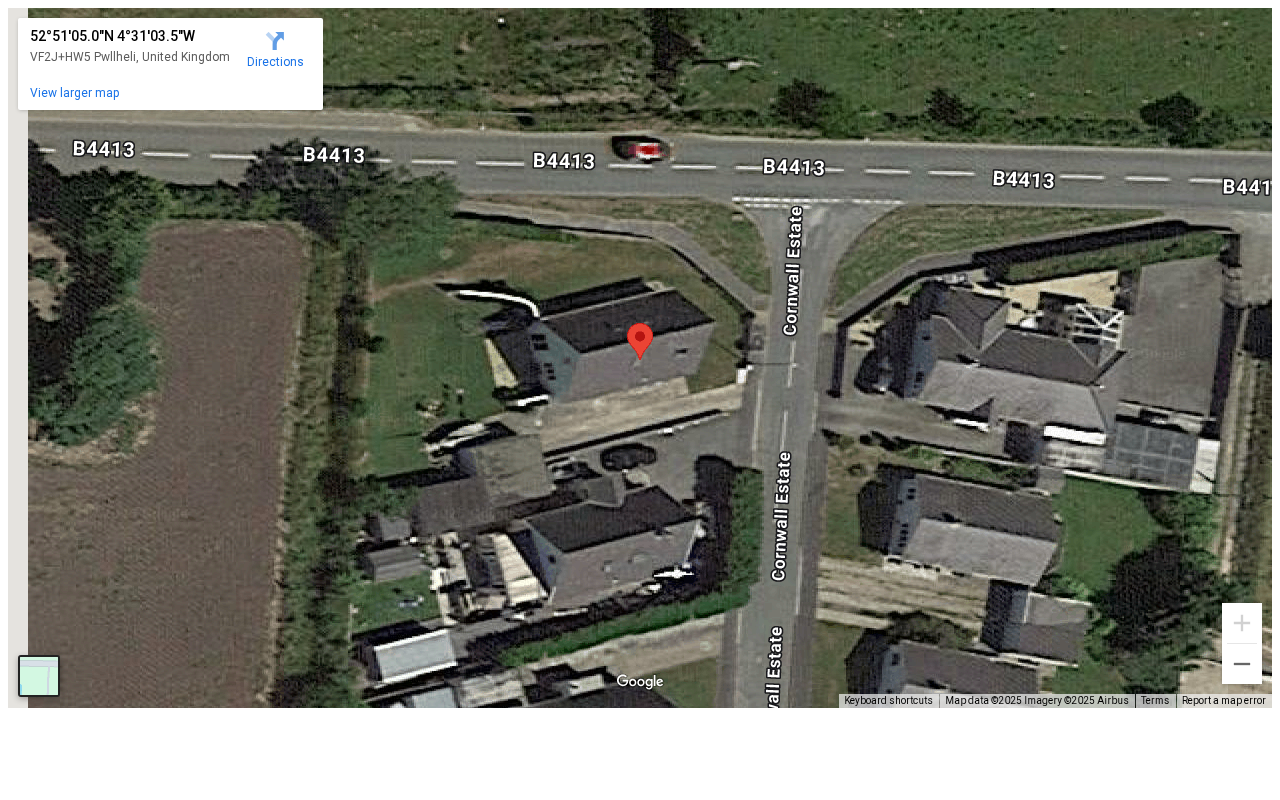The width and height of the screenshot is (1280, 800).
Task: Click the B4413 label near the junction
Action: (x=794, y=167)
